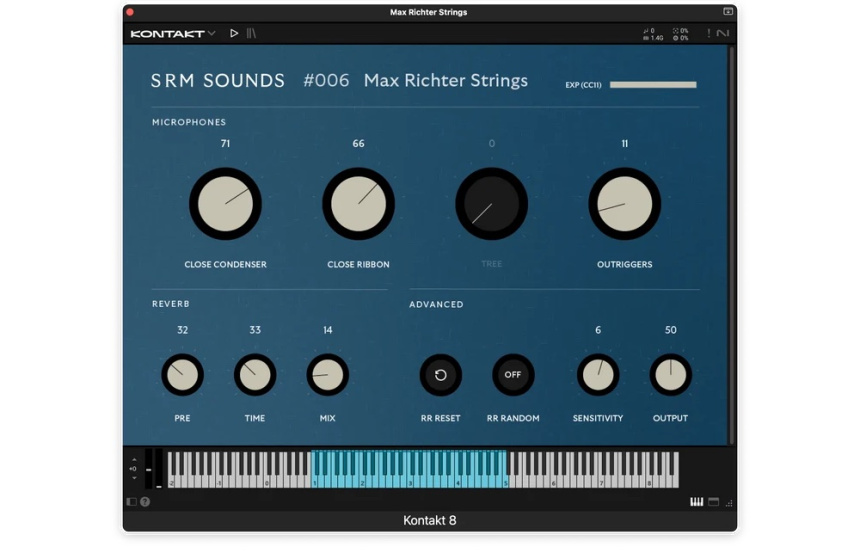The width and height of the screenshot is (860, 559).
Task: Click the plugin window corner button in title bar
Action: (x=728, y=12)
